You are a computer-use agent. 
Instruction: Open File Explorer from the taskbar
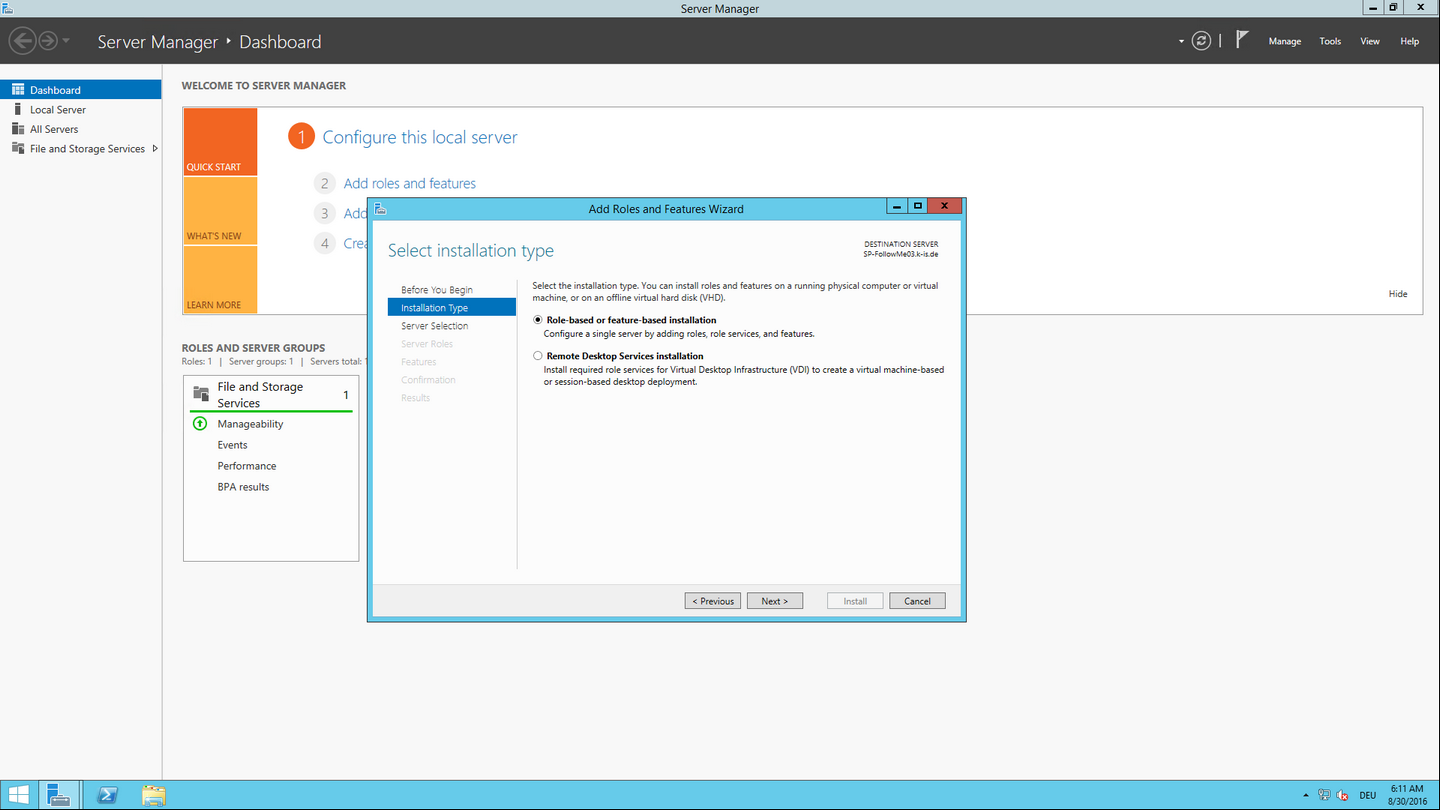[153, 796]
